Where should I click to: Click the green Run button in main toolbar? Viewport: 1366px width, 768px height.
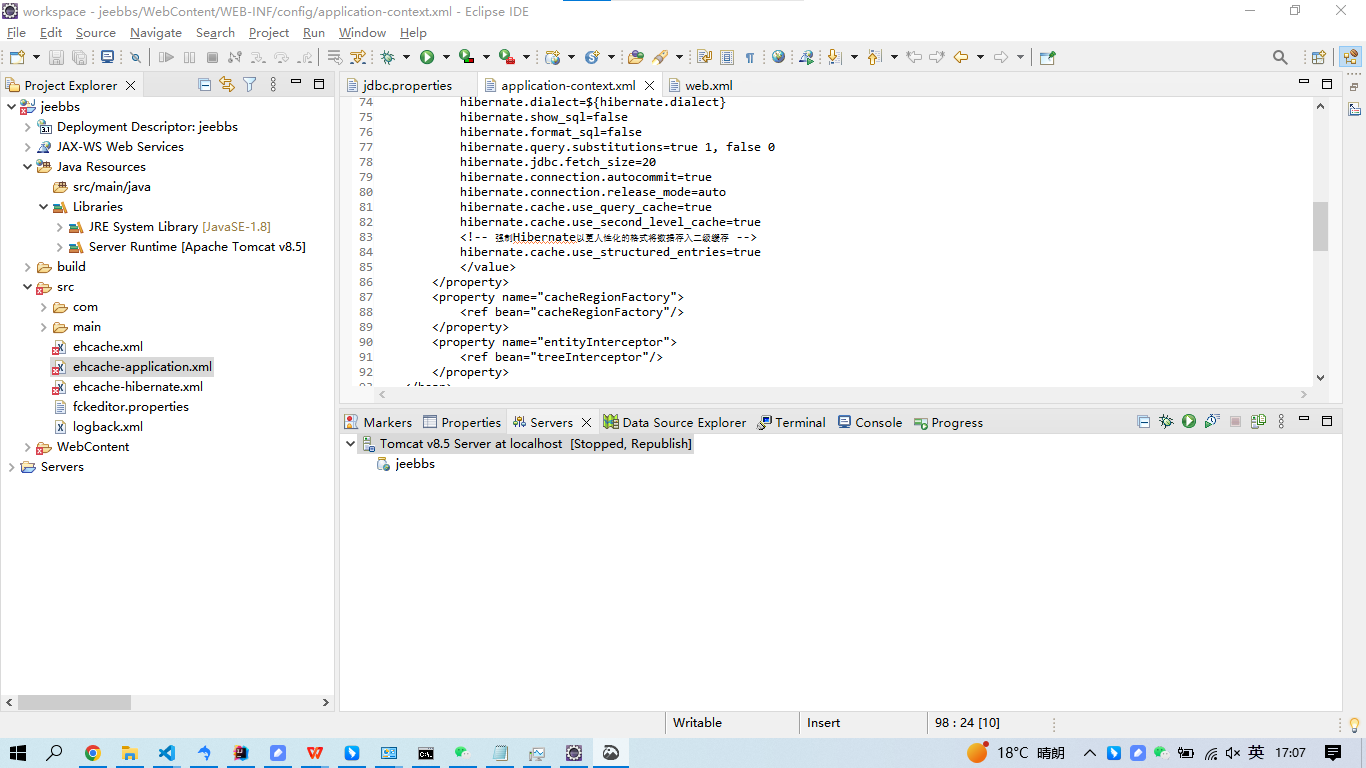(427, 58)
